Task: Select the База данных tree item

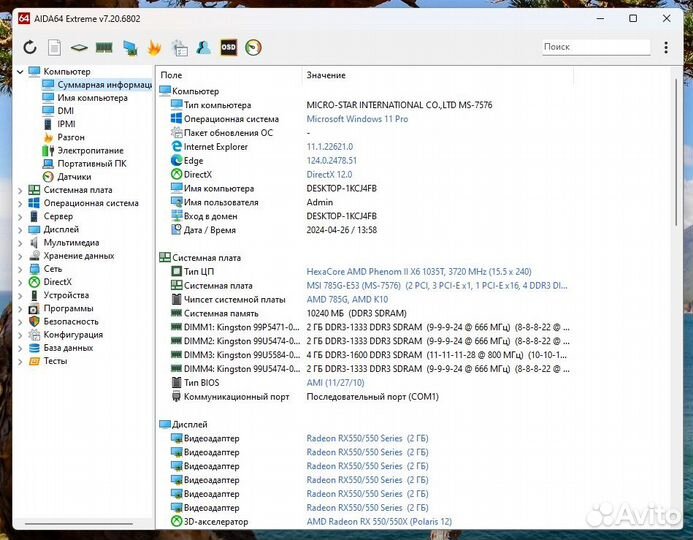Action: [x=61, y=348]
